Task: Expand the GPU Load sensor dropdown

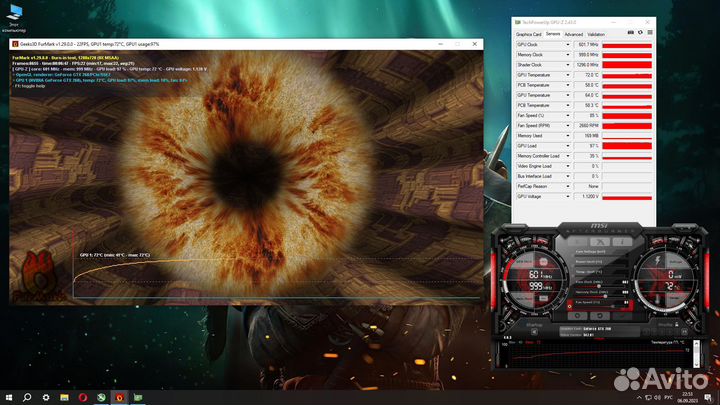Action: [x=568, y=146]
